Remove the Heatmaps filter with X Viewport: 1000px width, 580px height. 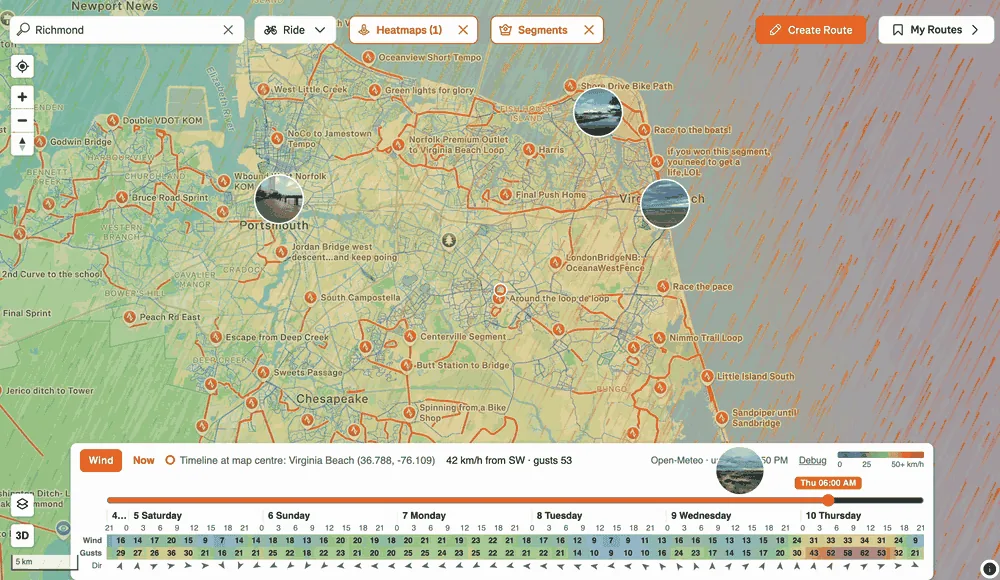pyautogui.click(x=463, y=30)
